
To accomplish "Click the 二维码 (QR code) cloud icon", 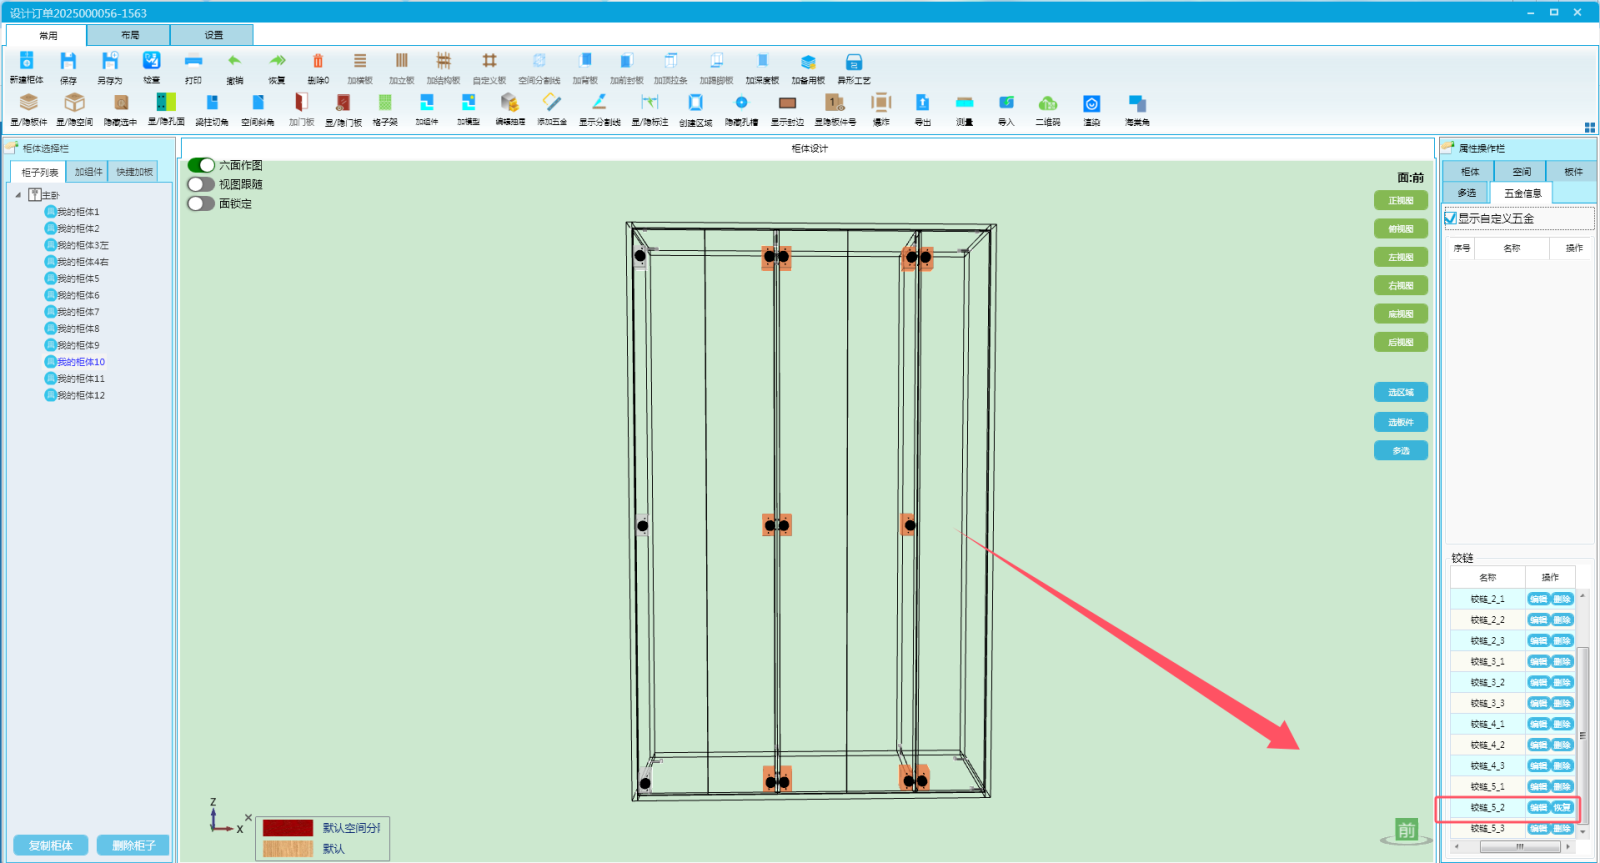I will [x=1048, y=103].
